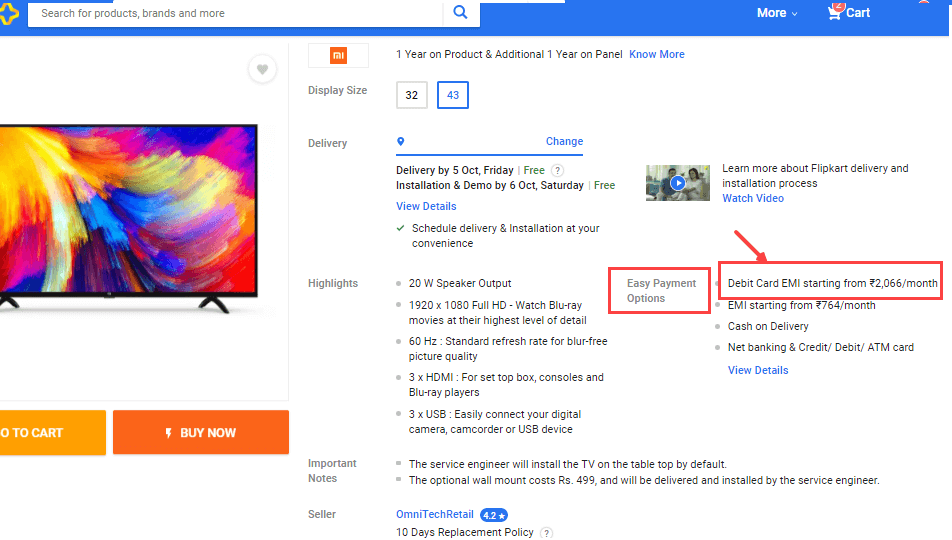Open replacement policy help question mark
The height and width of the screenshot is (540, 952).
(546, 533)
